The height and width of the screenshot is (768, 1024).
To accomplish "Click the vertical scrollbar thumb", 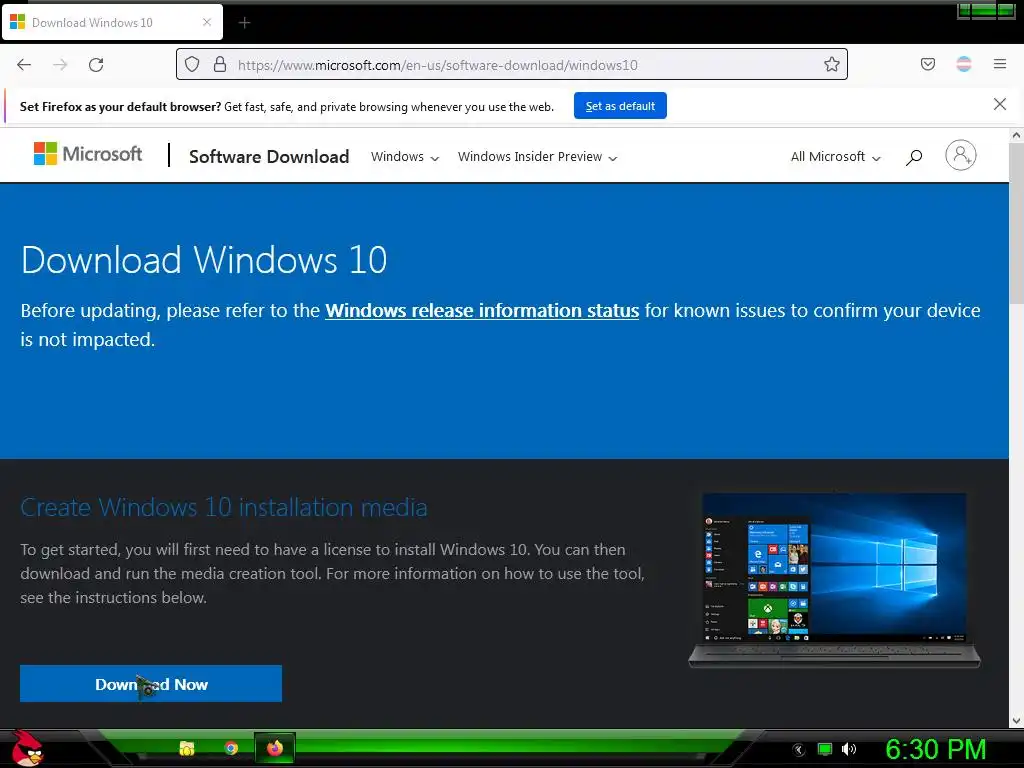I will click(1016, 223).
